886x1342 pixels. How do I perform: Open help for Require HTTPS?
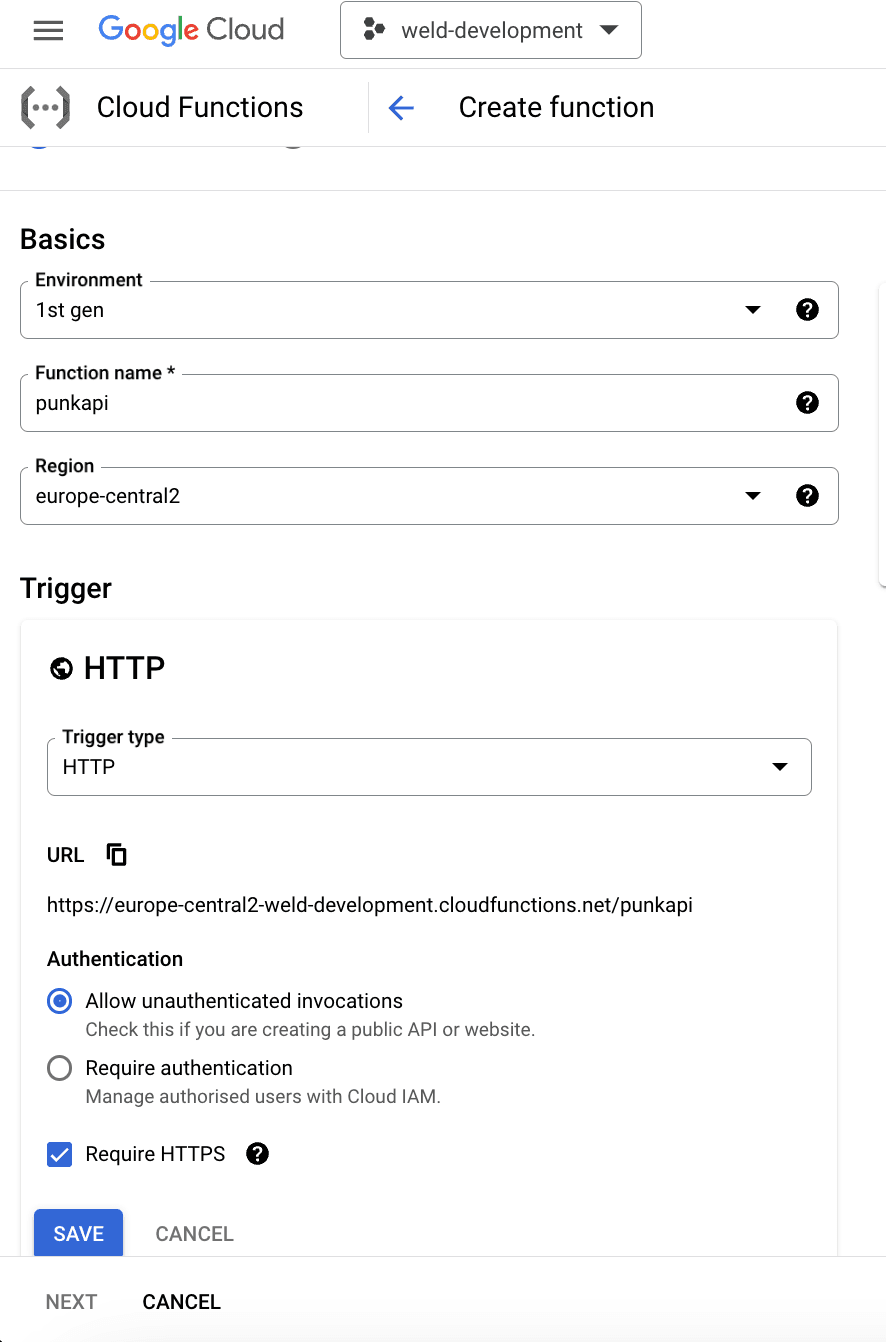point(257,1154)
